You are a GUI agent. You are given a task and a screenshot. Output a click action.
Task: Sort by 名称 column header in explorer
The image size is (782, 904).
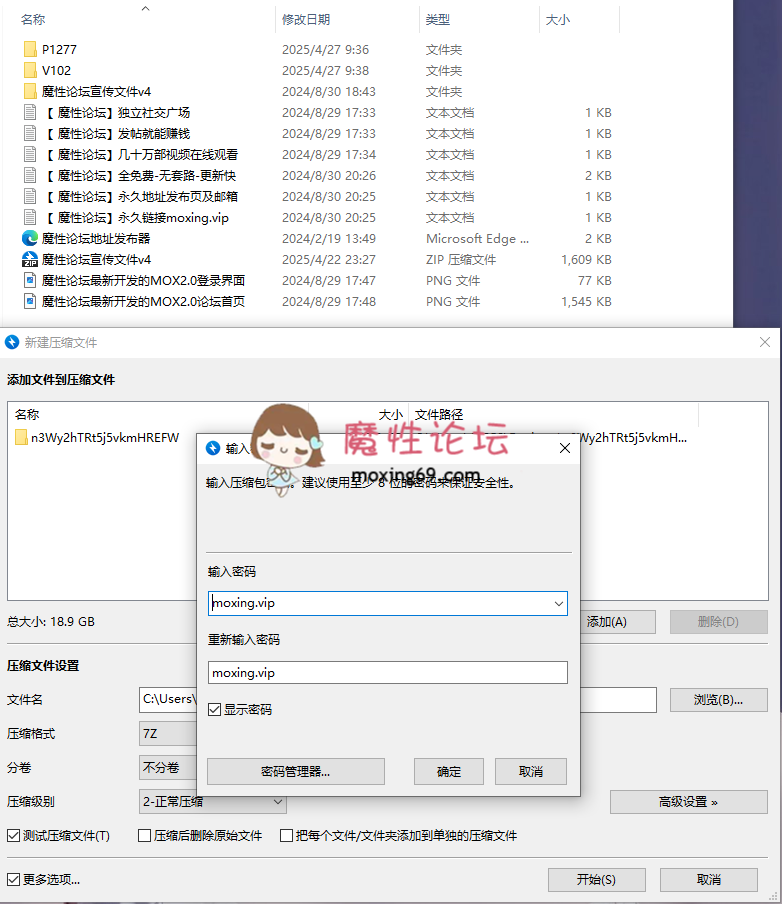33,20
